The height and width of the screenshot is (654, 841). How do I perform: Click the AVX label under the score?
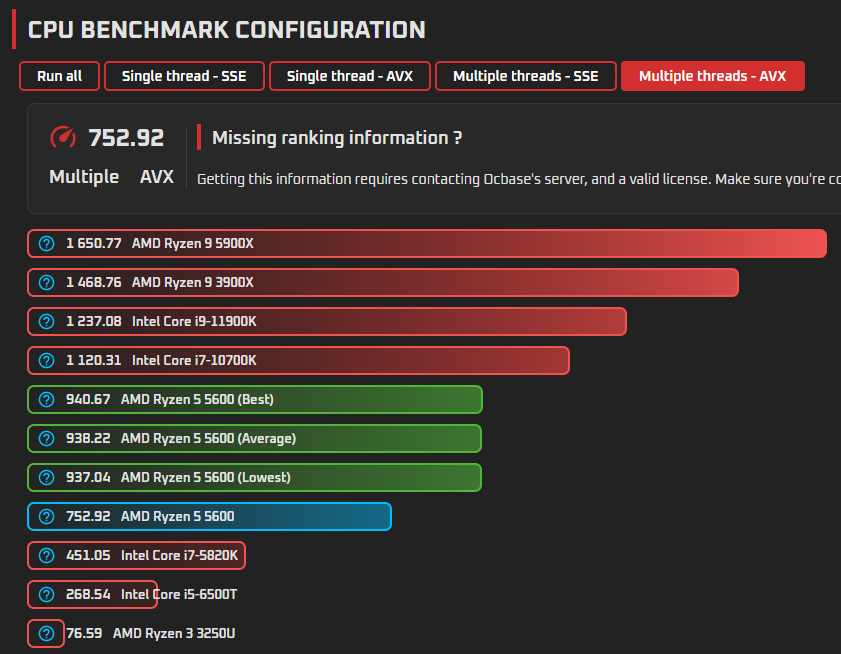click(157, 177)
